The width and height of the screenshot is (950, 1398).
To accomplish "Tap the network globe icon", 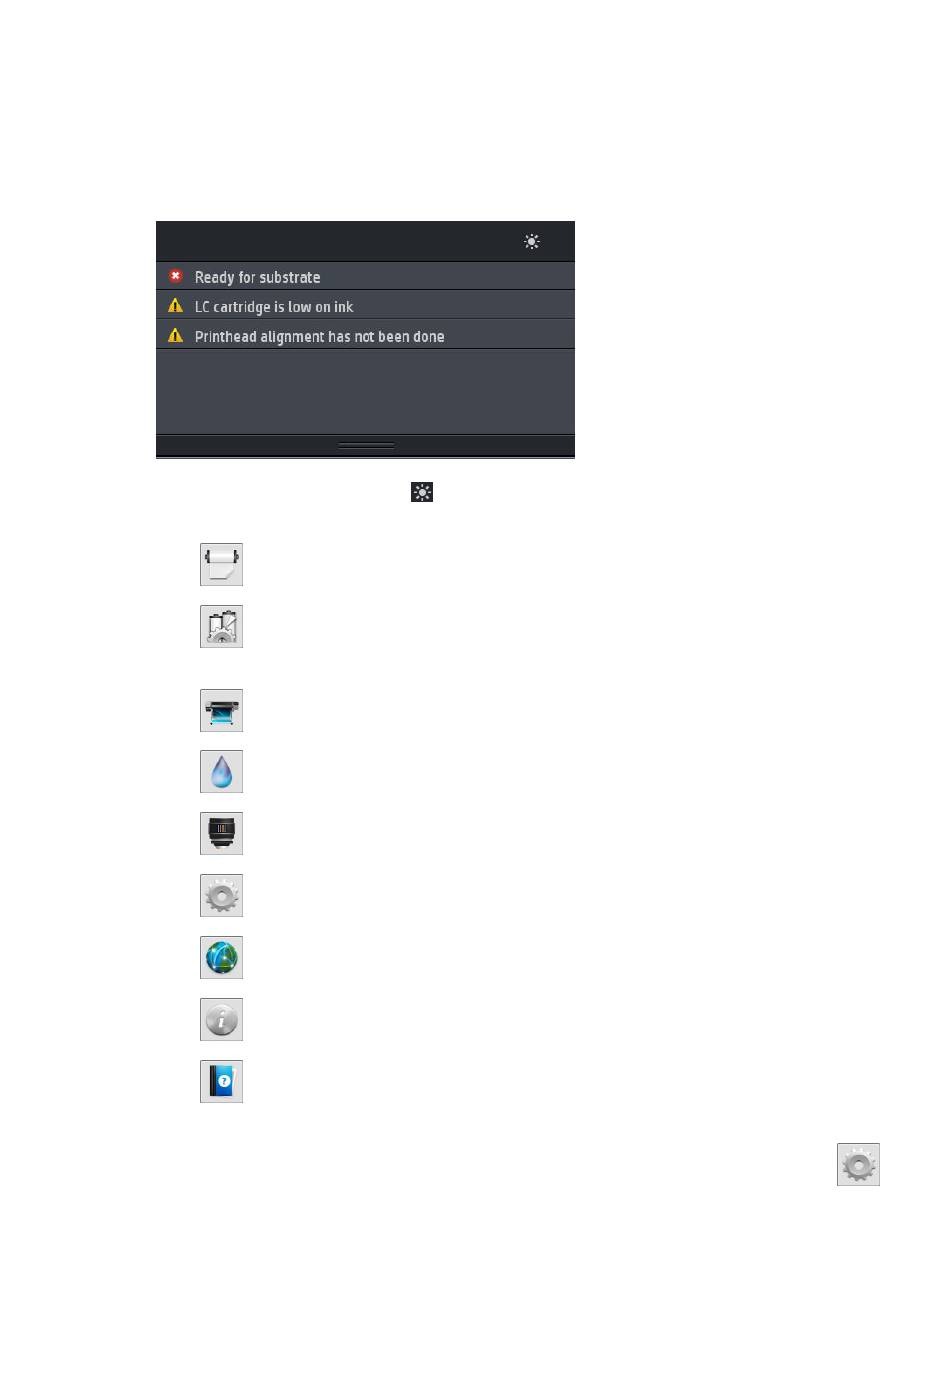I will tap(221, 958).
